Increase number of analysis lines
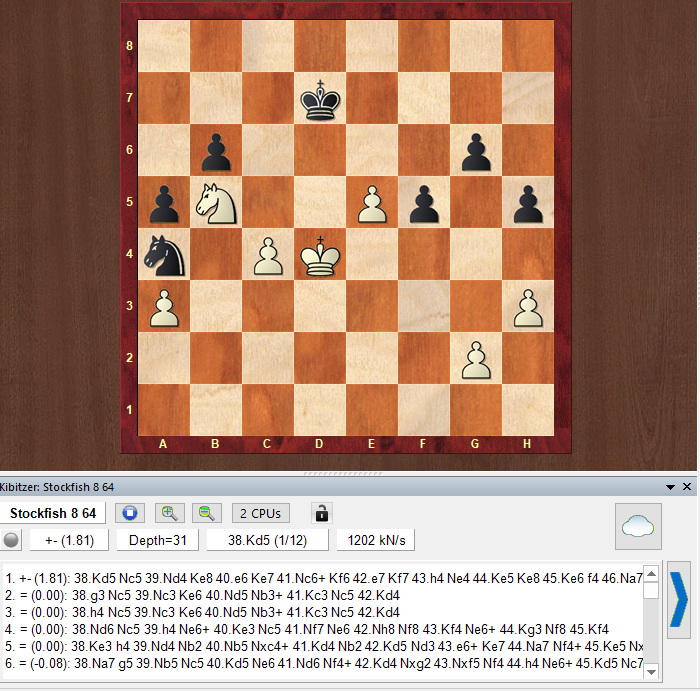Screen dimensions: 700x691 pyautogui.click(x=169, y=513)
